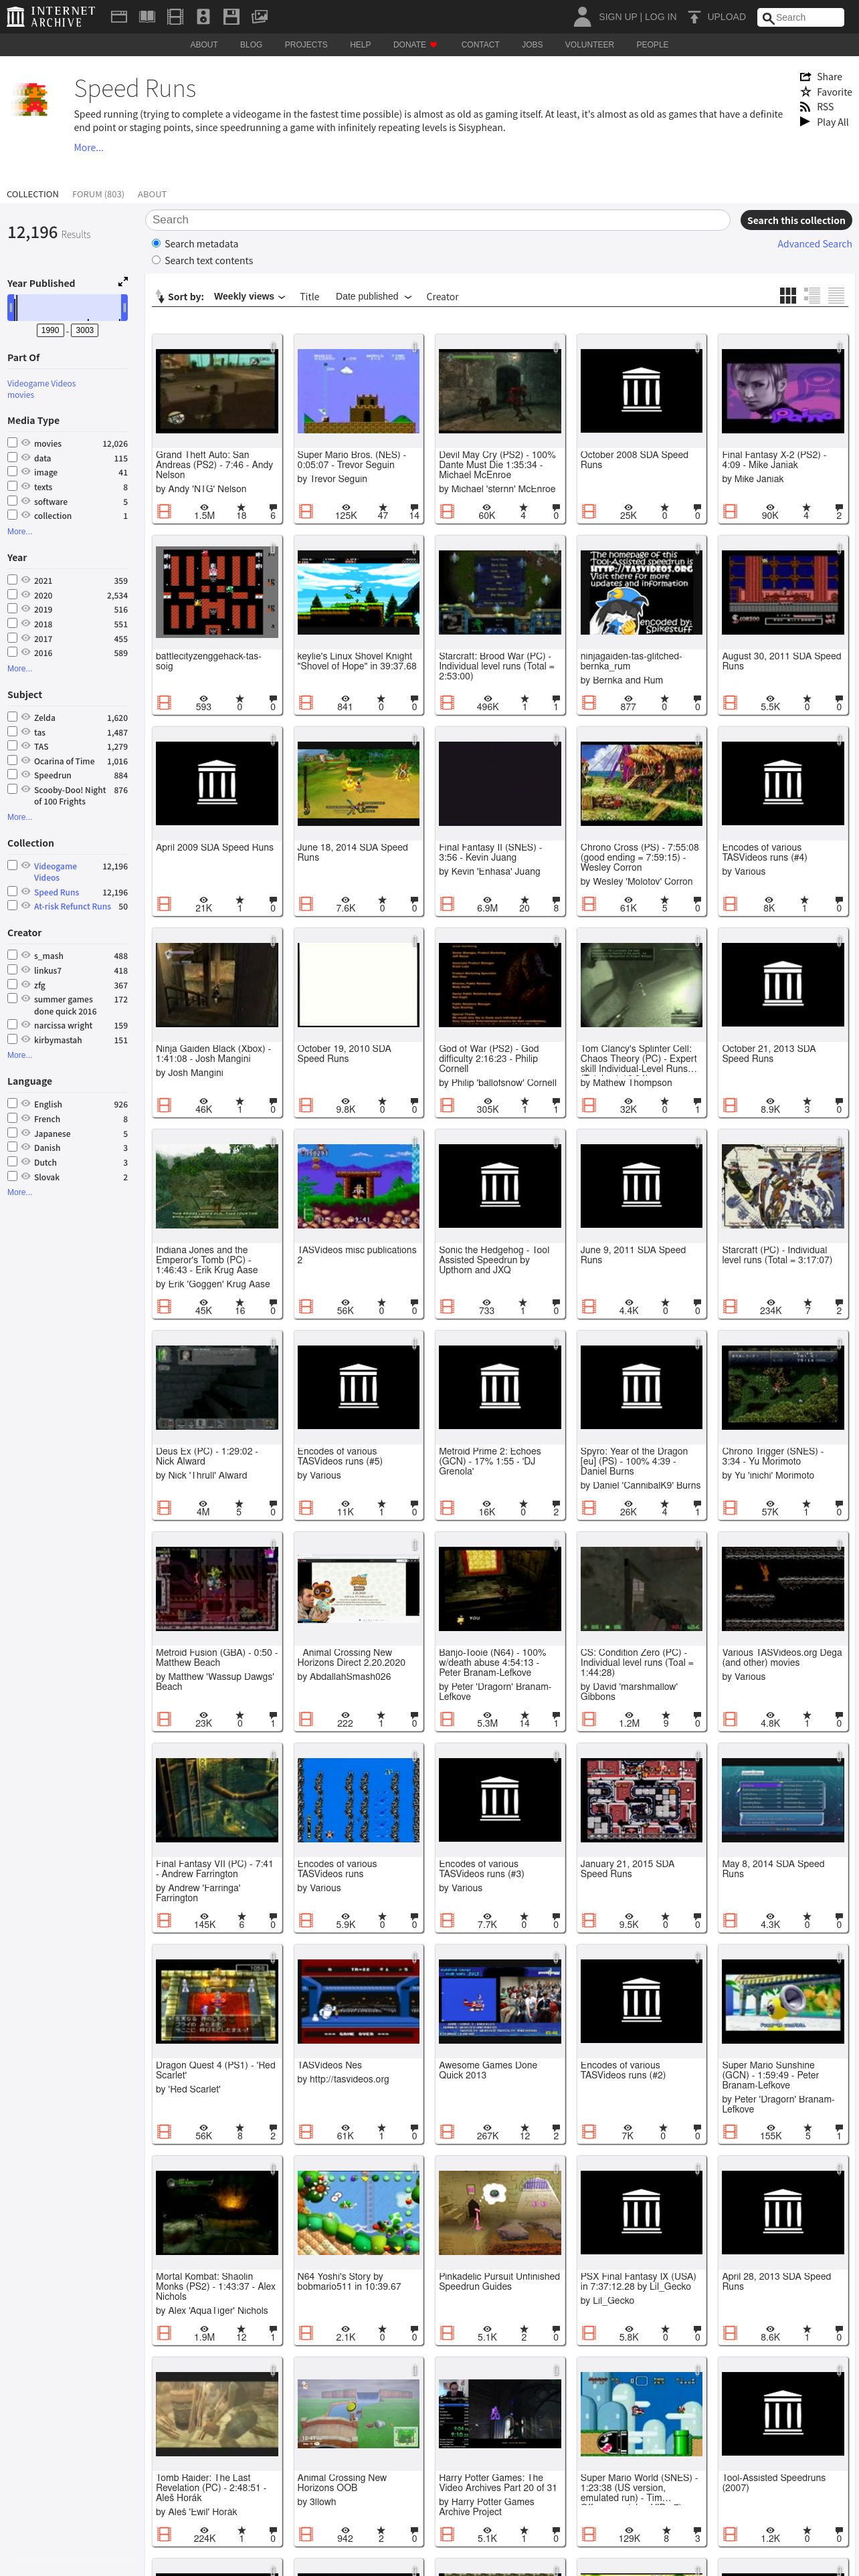Viewport: 859px width, 2576px height.
Task: Check the movies media type checkbox
Action: pyautogui.click(x=12, y=442)
